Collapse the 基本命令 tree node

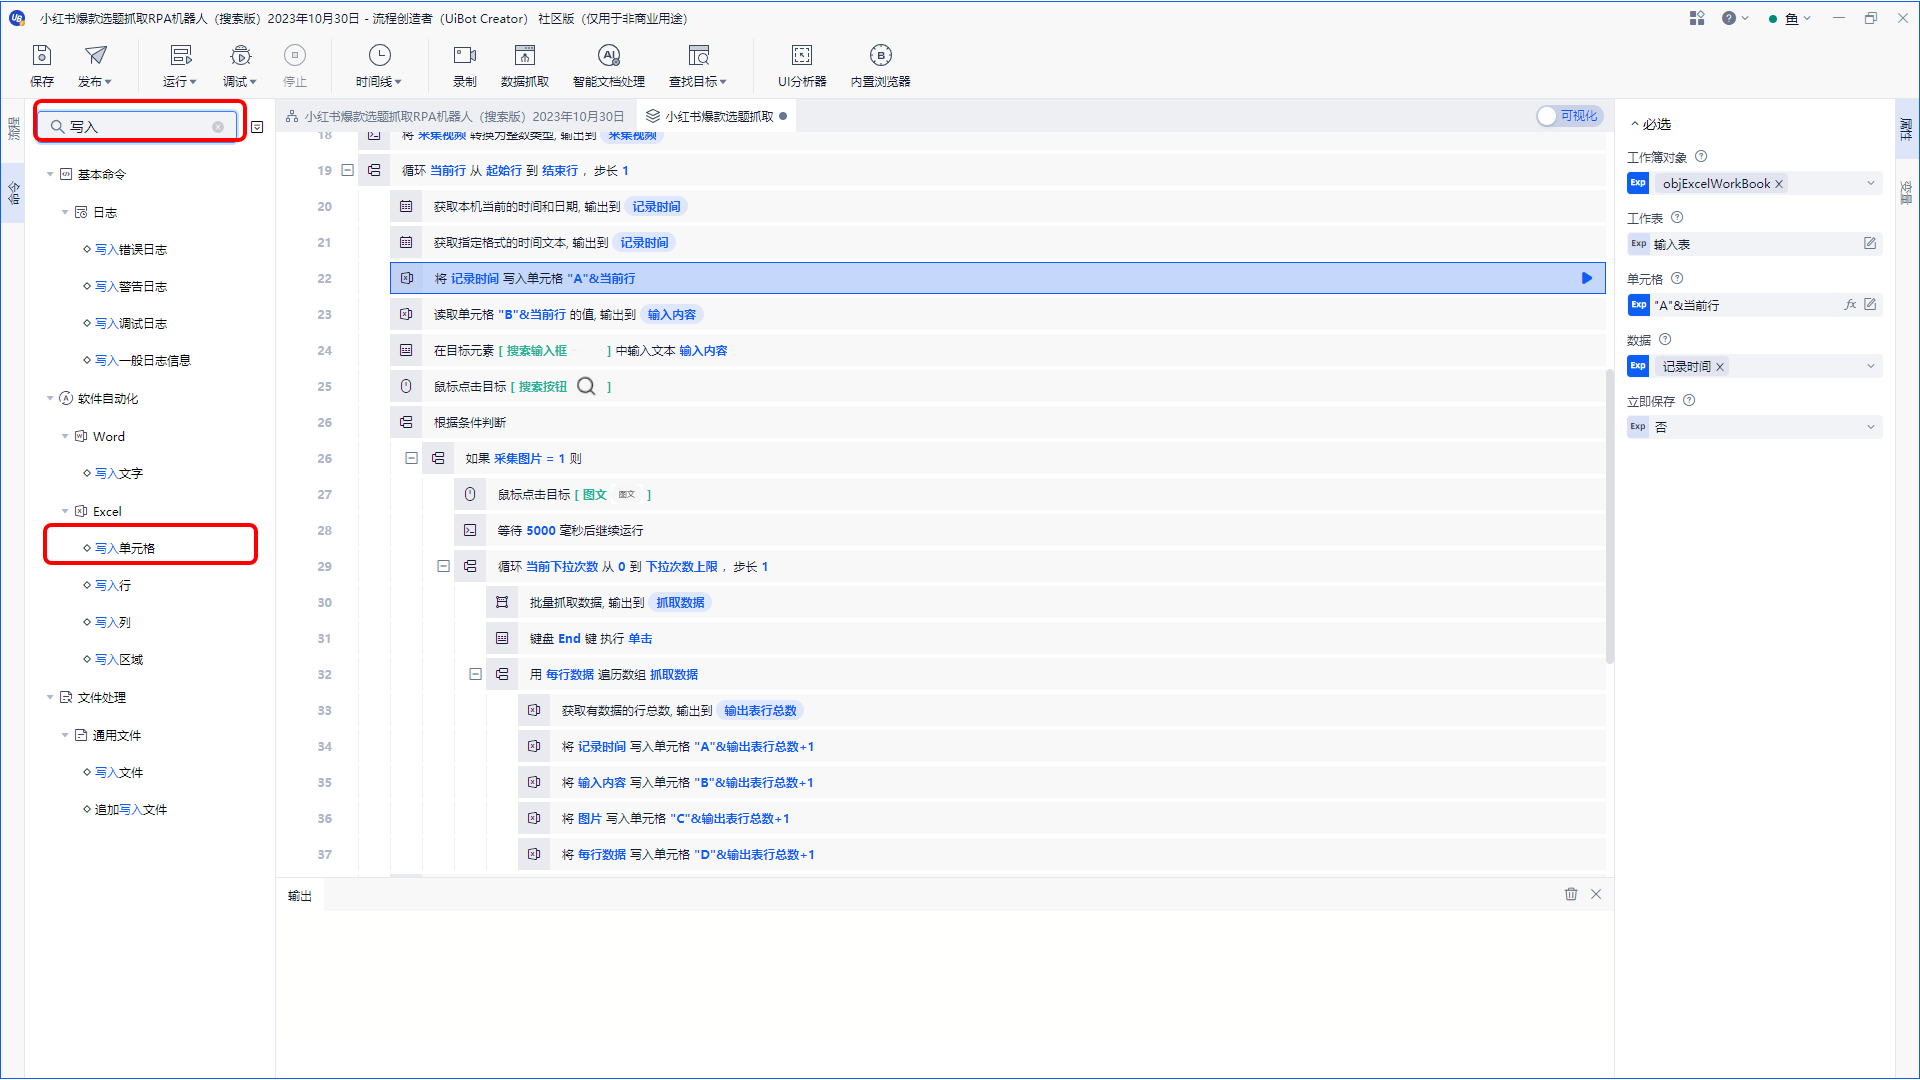click(50, 174)
